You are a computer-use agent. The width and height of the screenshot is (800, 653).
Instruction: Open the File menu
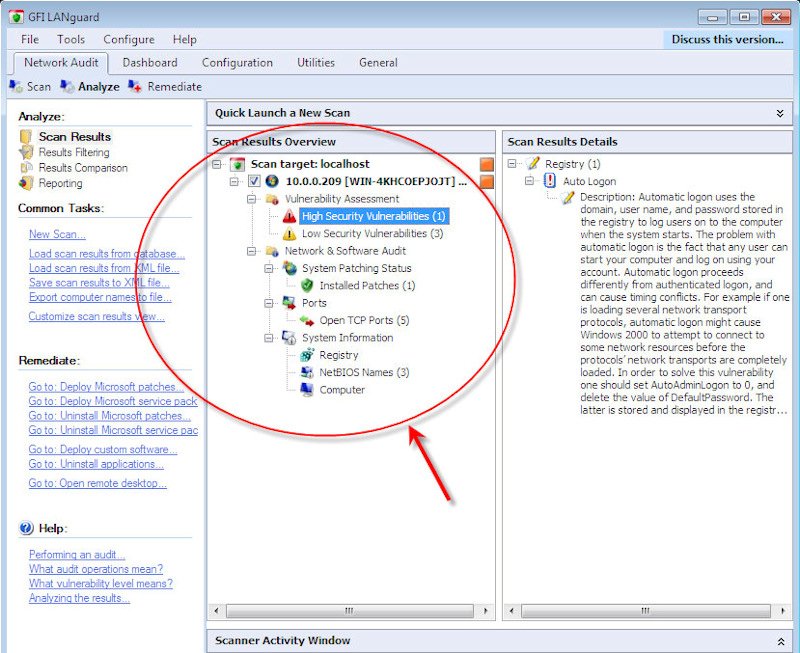click(x=30, y=39)
